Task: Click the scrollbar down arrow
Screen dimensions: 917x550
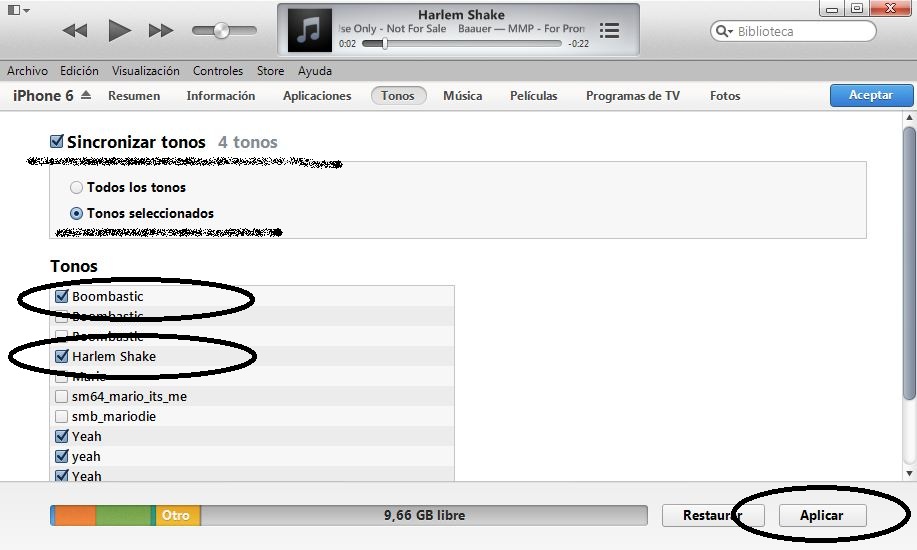Action: (909, 473)
